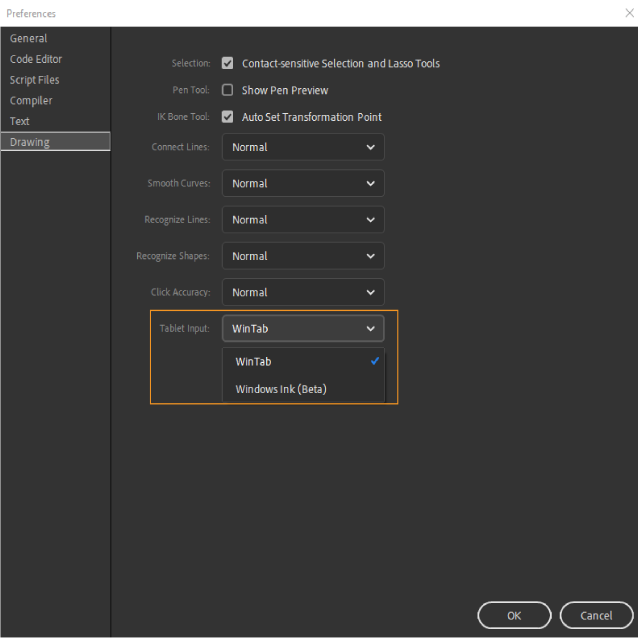Close the Preferences dialog
Screen dimensions: 639x639
pyautogui.click(x=630, y=13)
